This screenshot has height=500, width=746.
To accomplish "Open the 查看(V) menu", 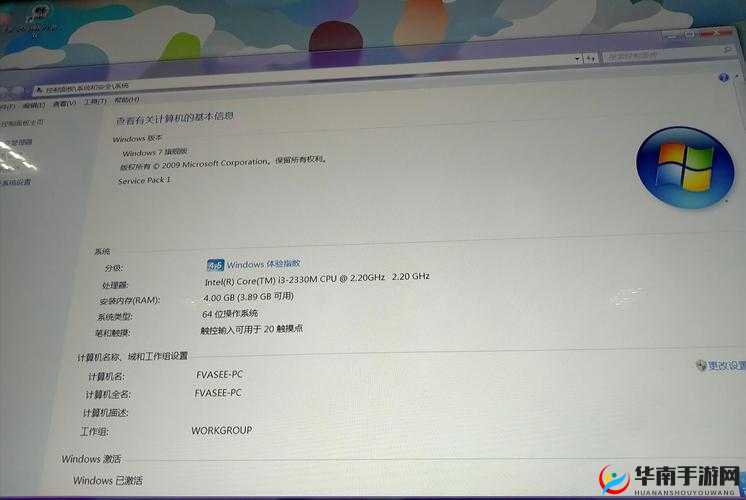I will [64, 103].
